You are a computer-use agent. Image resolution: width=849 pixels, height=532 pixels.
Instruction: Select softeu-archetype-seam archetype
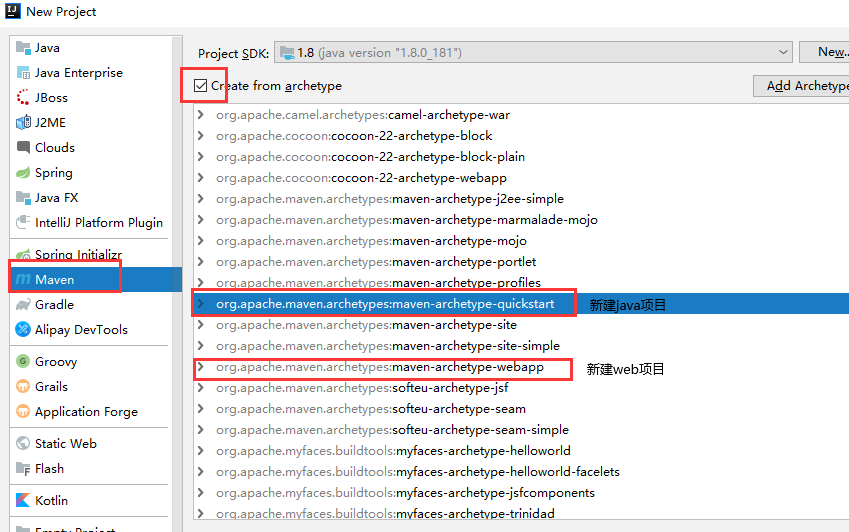click(371, 409)
